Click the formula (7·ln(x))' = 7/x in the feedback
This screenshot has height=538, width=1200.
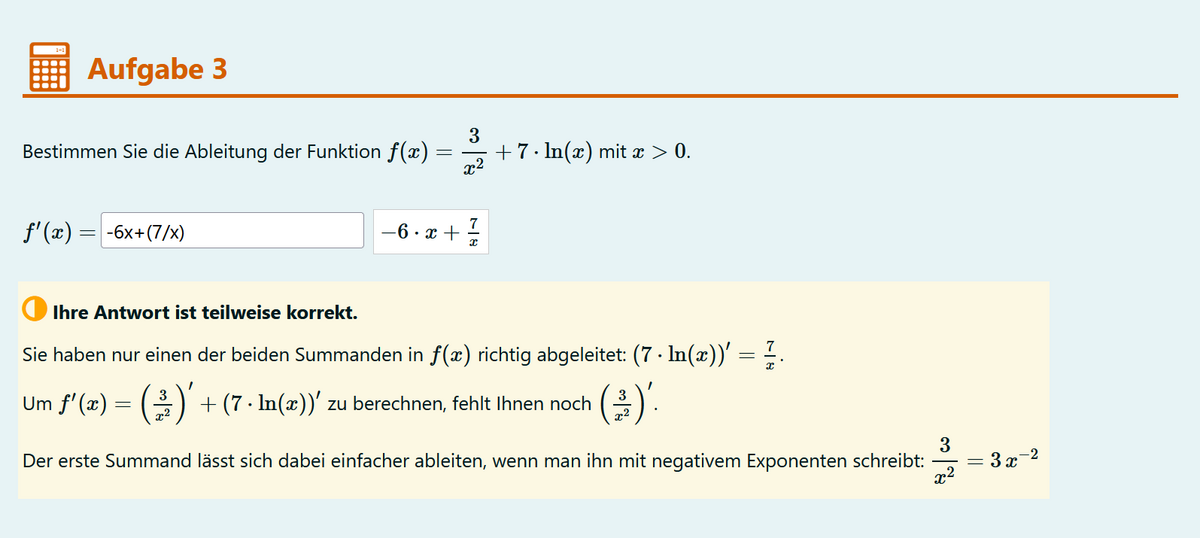tap(706, 354)
